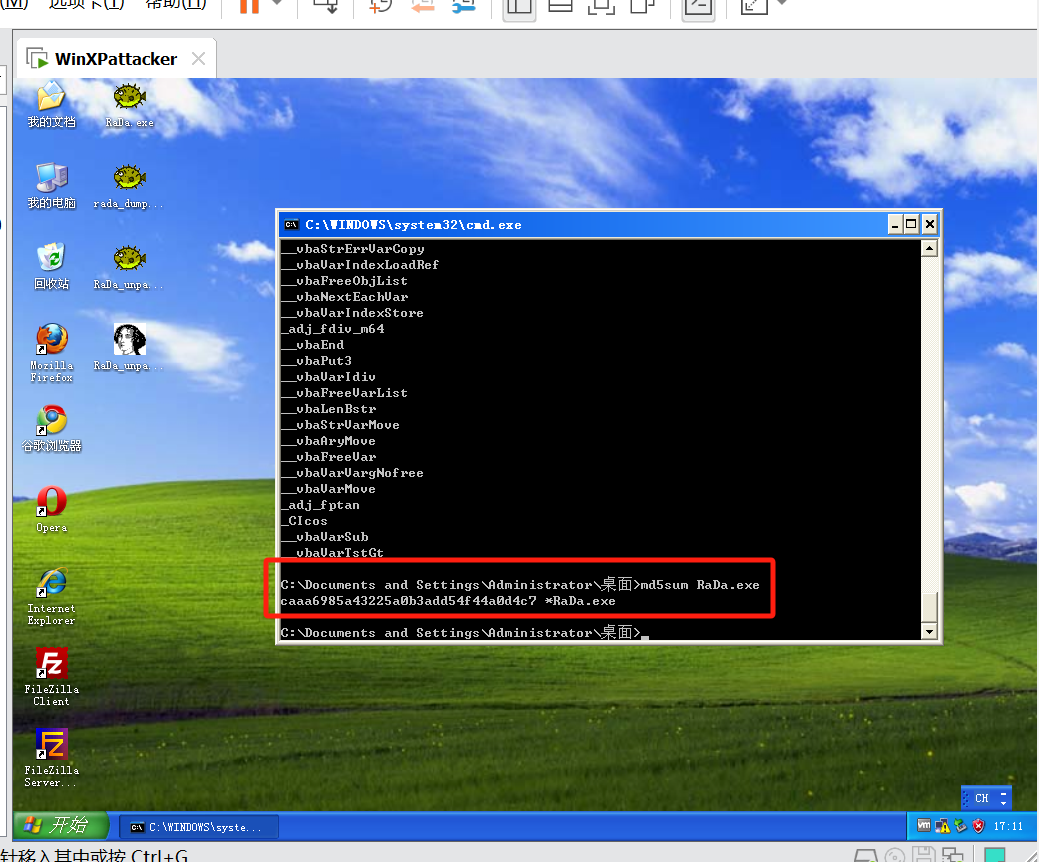
Task: Click the cmd window scrollbar thumb
Action: coord(929,606)
